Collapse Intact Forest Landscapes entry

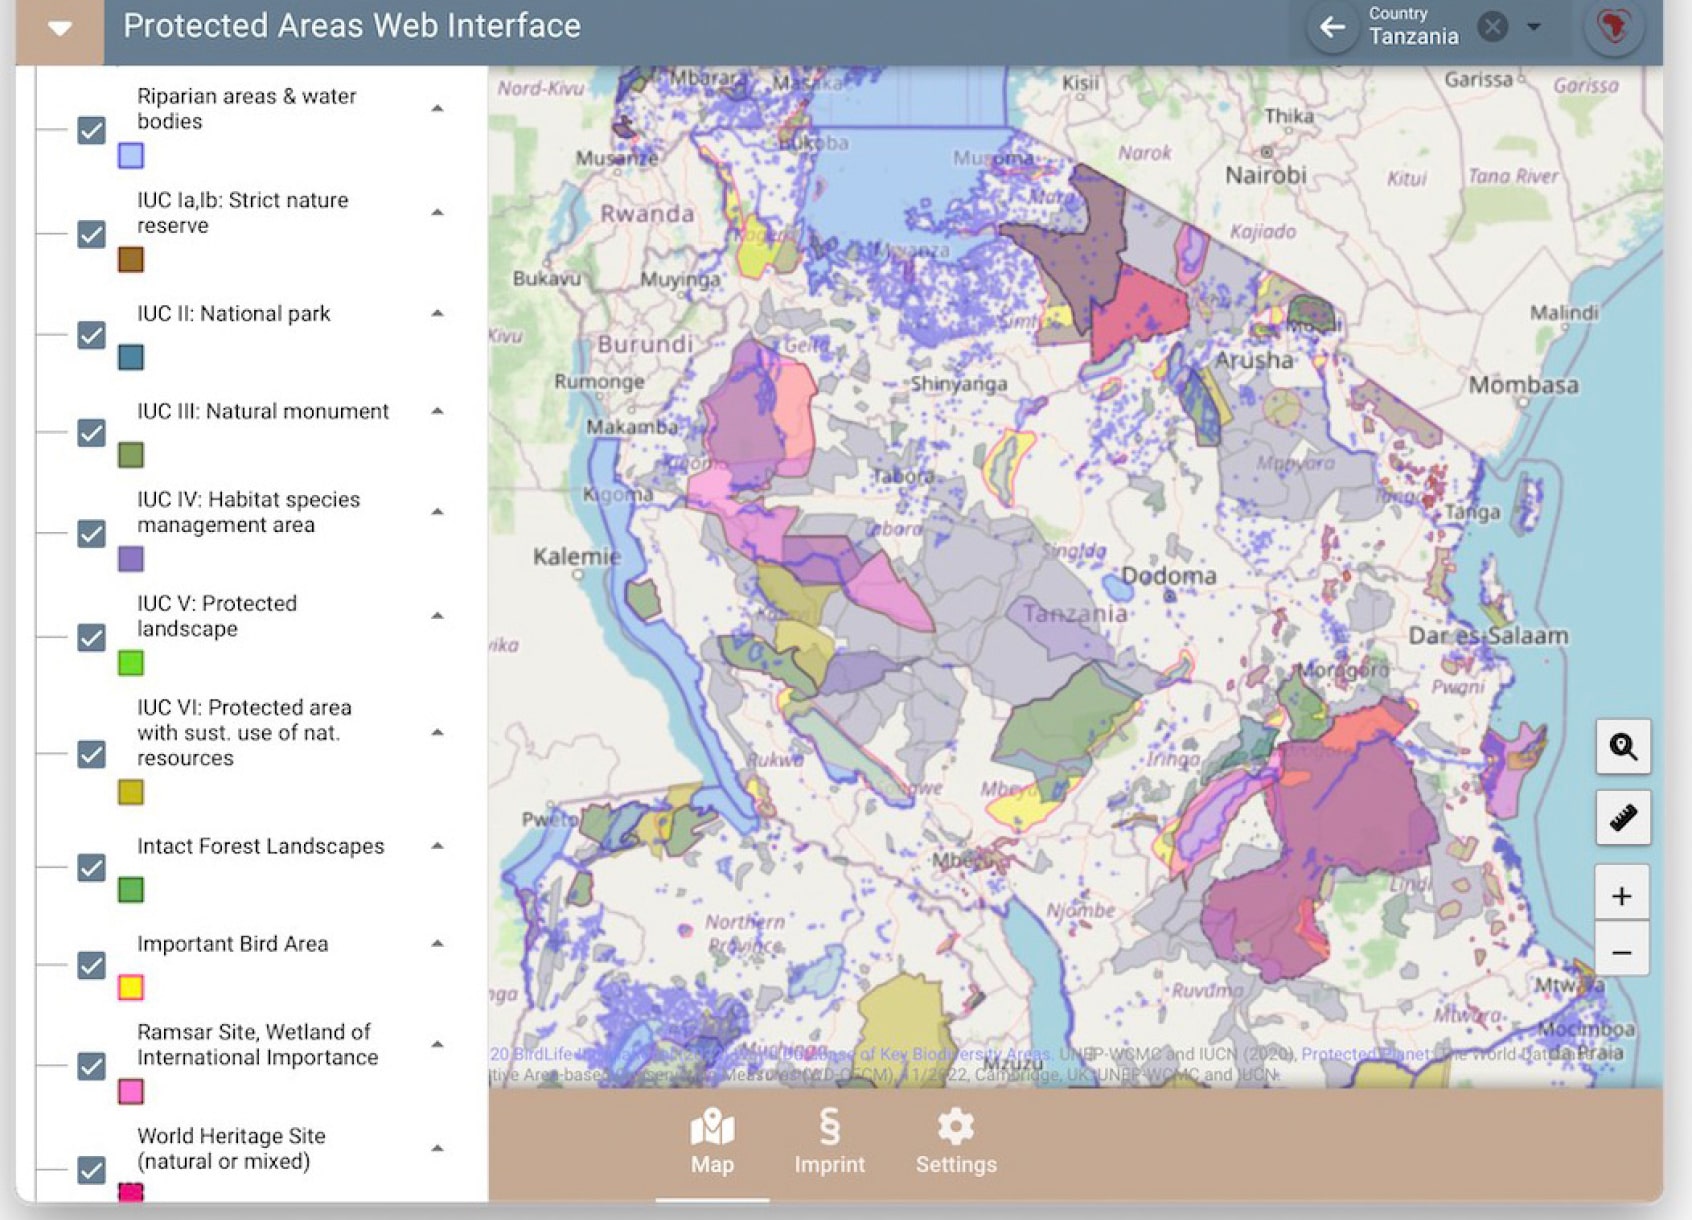pos(437,846)
